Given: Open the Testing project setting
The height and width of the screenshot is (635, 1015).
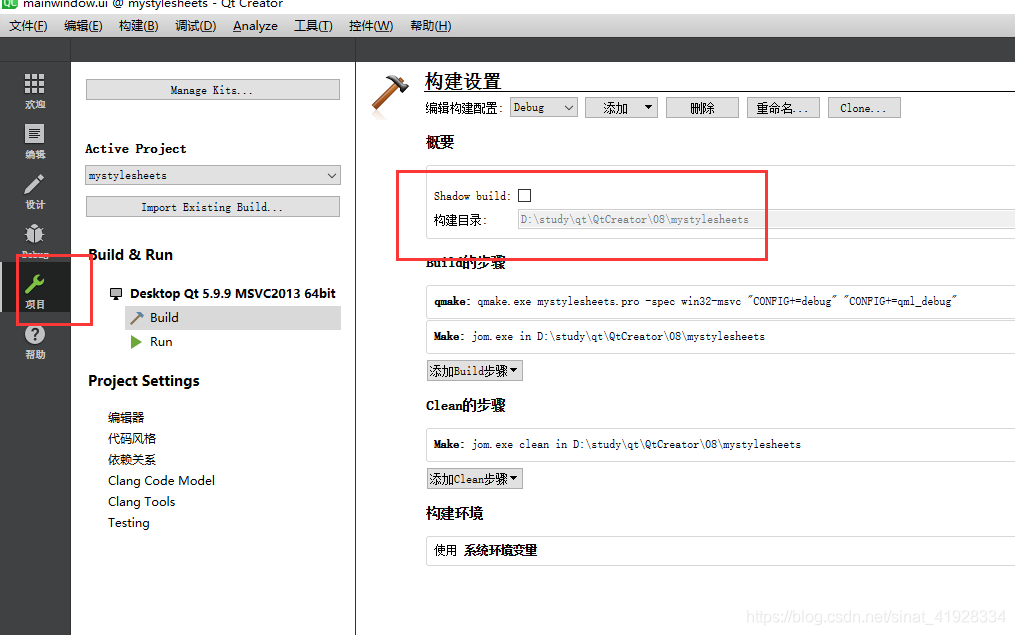Looking at the screenshot, I should tap(129, 523).
